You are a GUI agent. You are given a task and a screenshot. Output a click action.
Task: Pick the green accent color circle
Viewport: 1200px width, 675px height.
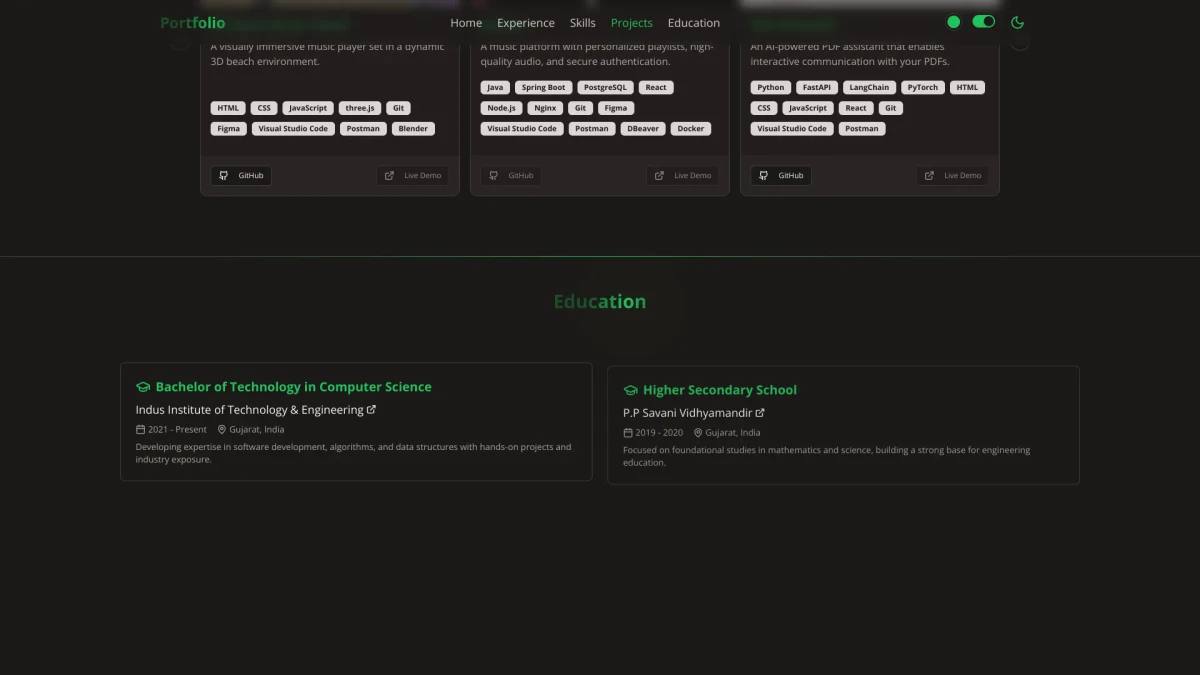(953, 22)
